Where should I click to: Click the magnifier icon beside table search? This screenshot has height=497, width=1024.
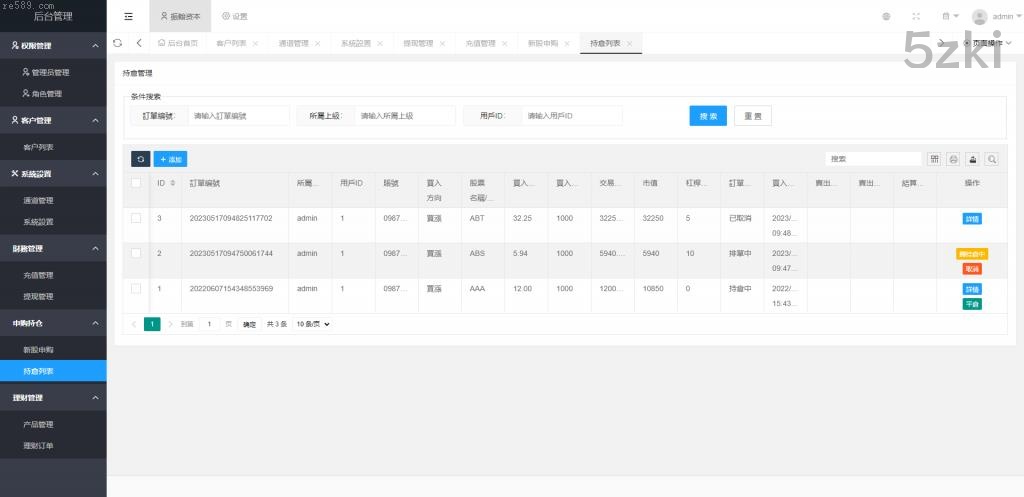coord(991,159)
